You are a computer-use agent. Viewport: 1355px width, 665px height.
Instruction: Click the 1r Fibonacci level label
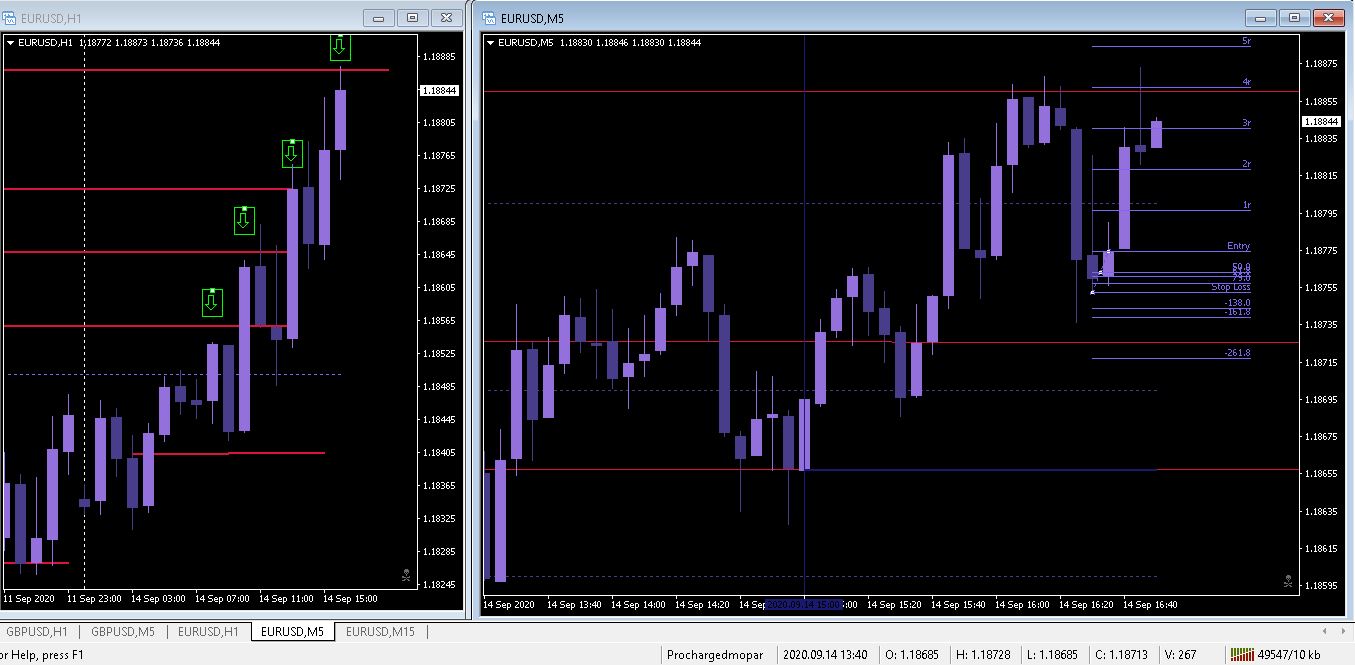pyautogui.click(x=1246, y=205)
